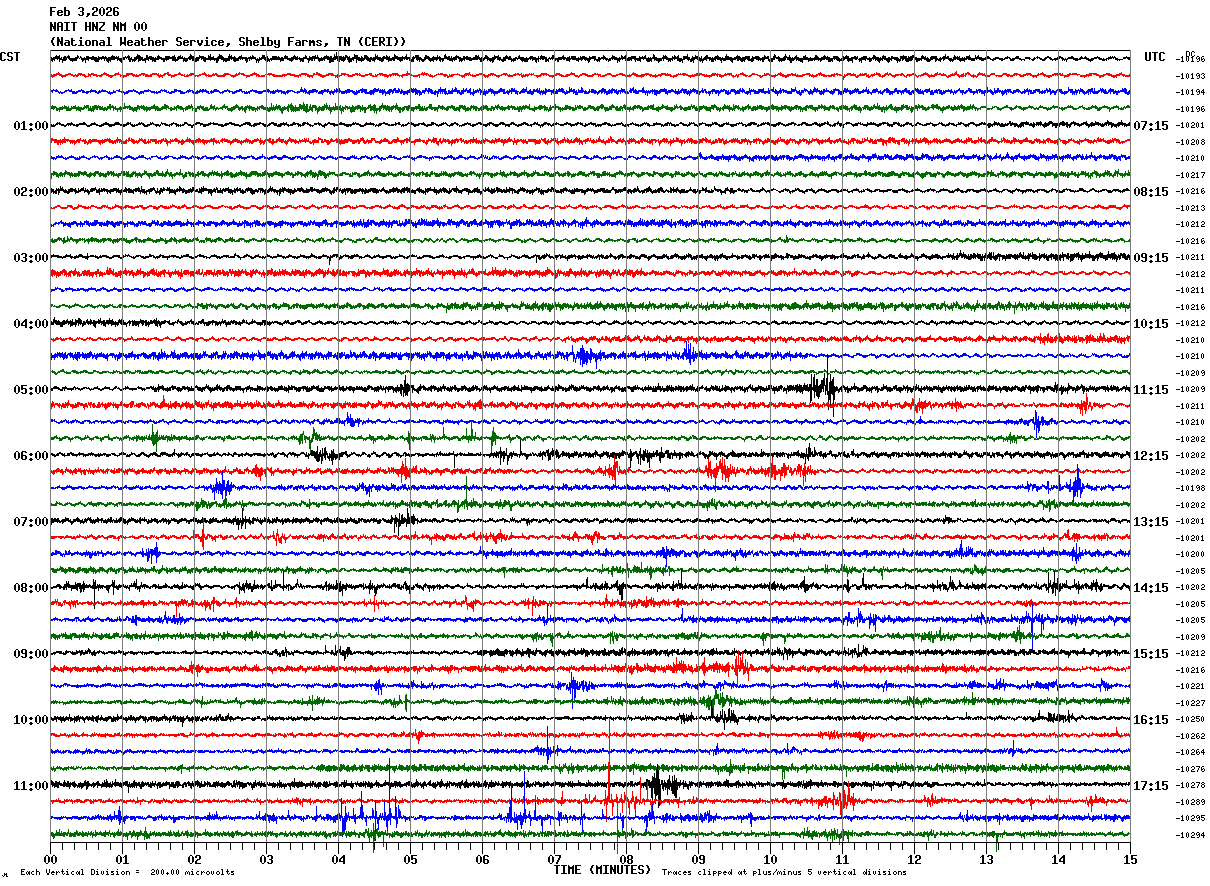Click the DC offset value -10227

(x=1191, y=703)
